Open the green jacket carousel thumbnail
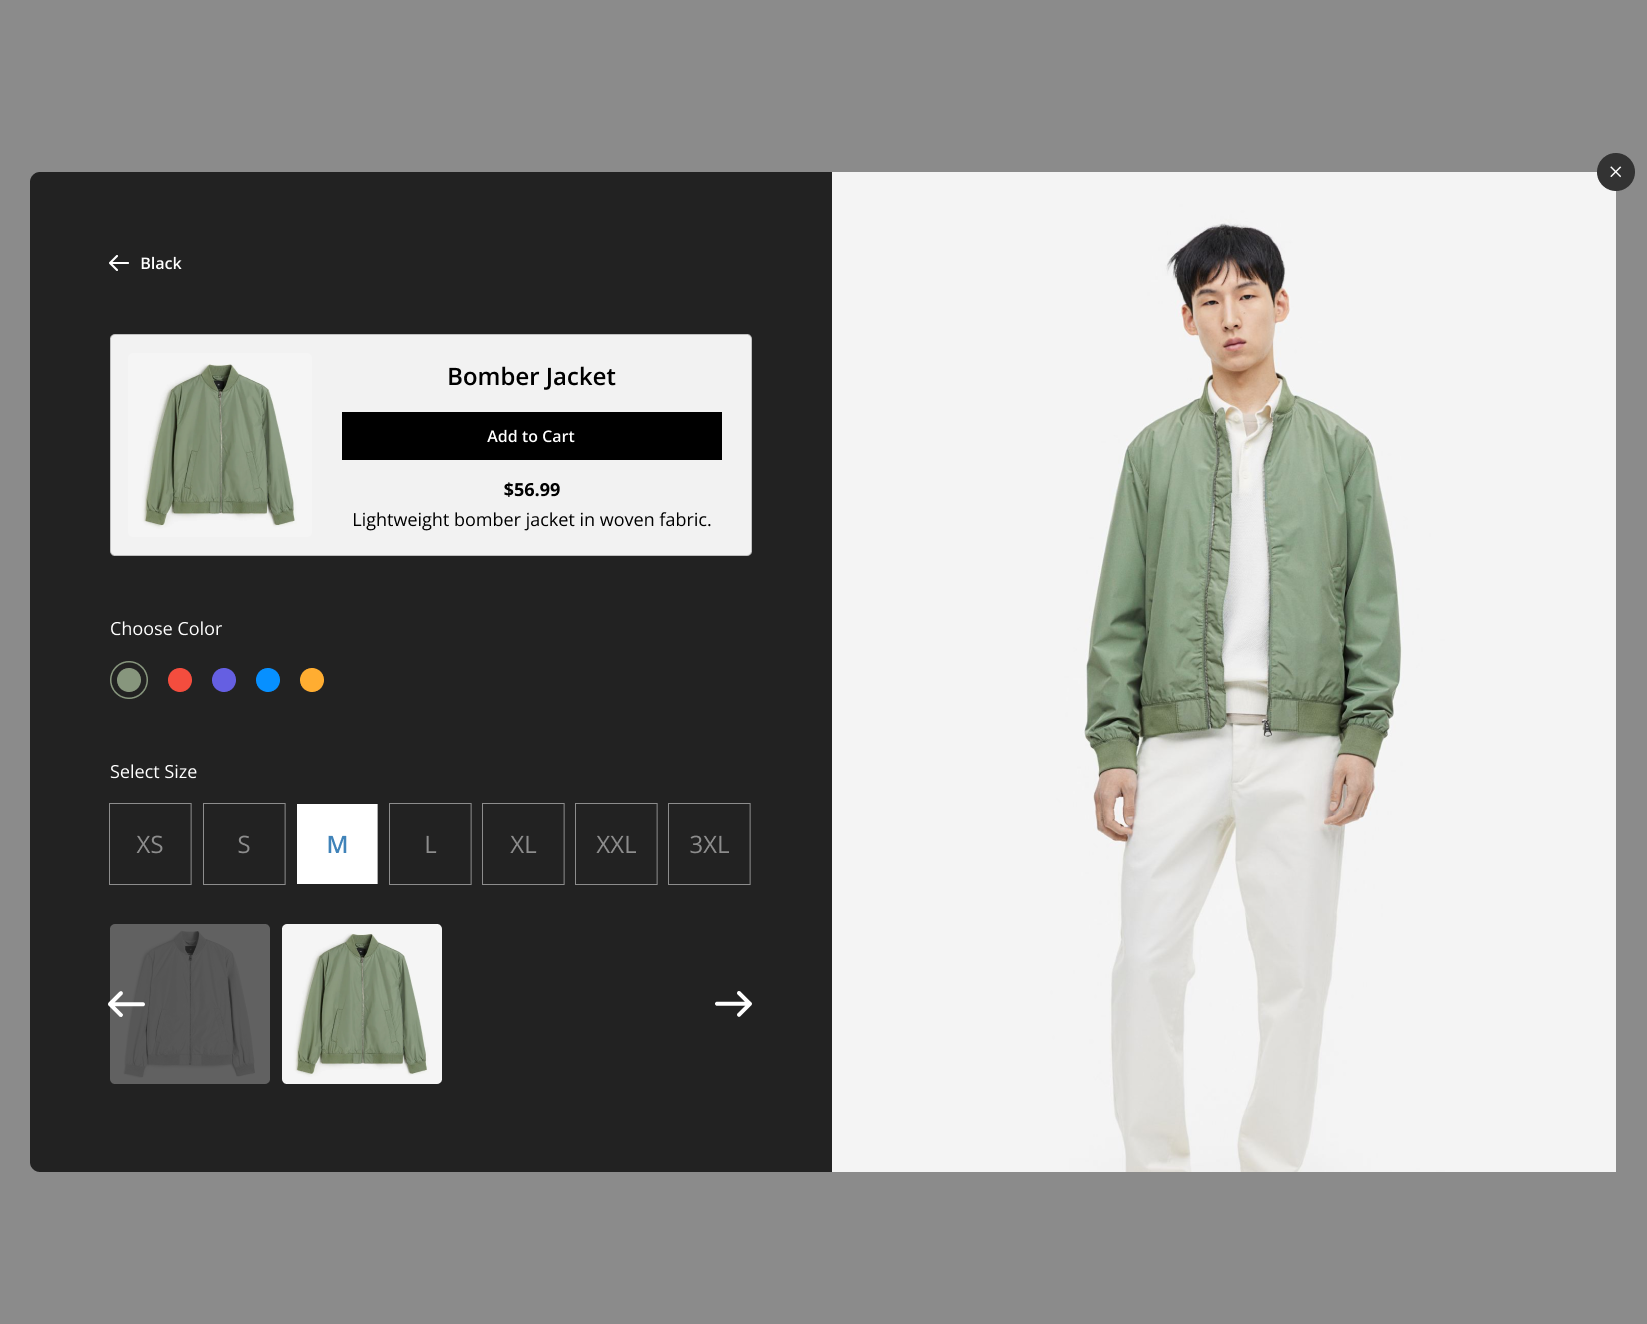 tap(362, 1004)
